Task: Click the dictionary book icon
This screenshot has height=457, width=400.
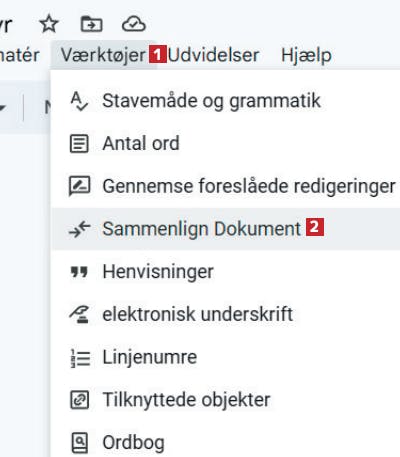Action: (80, 443)
